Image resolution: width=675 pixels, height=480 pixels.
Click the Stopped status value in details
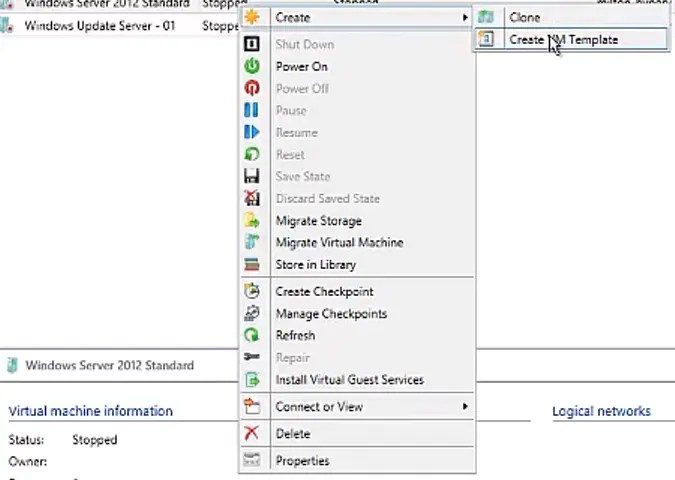[x=95, y=440]
